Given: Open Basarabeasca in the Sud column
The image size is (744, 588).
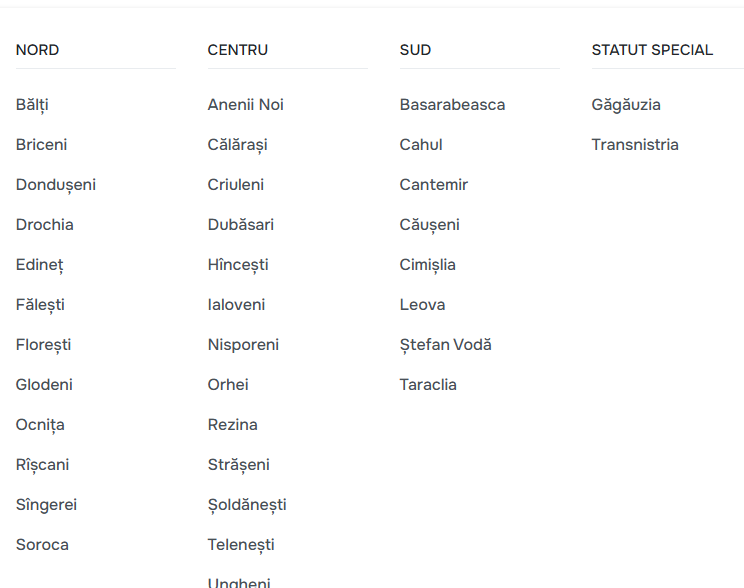Looking at the screenshot, I should click(x=452, y=105).
